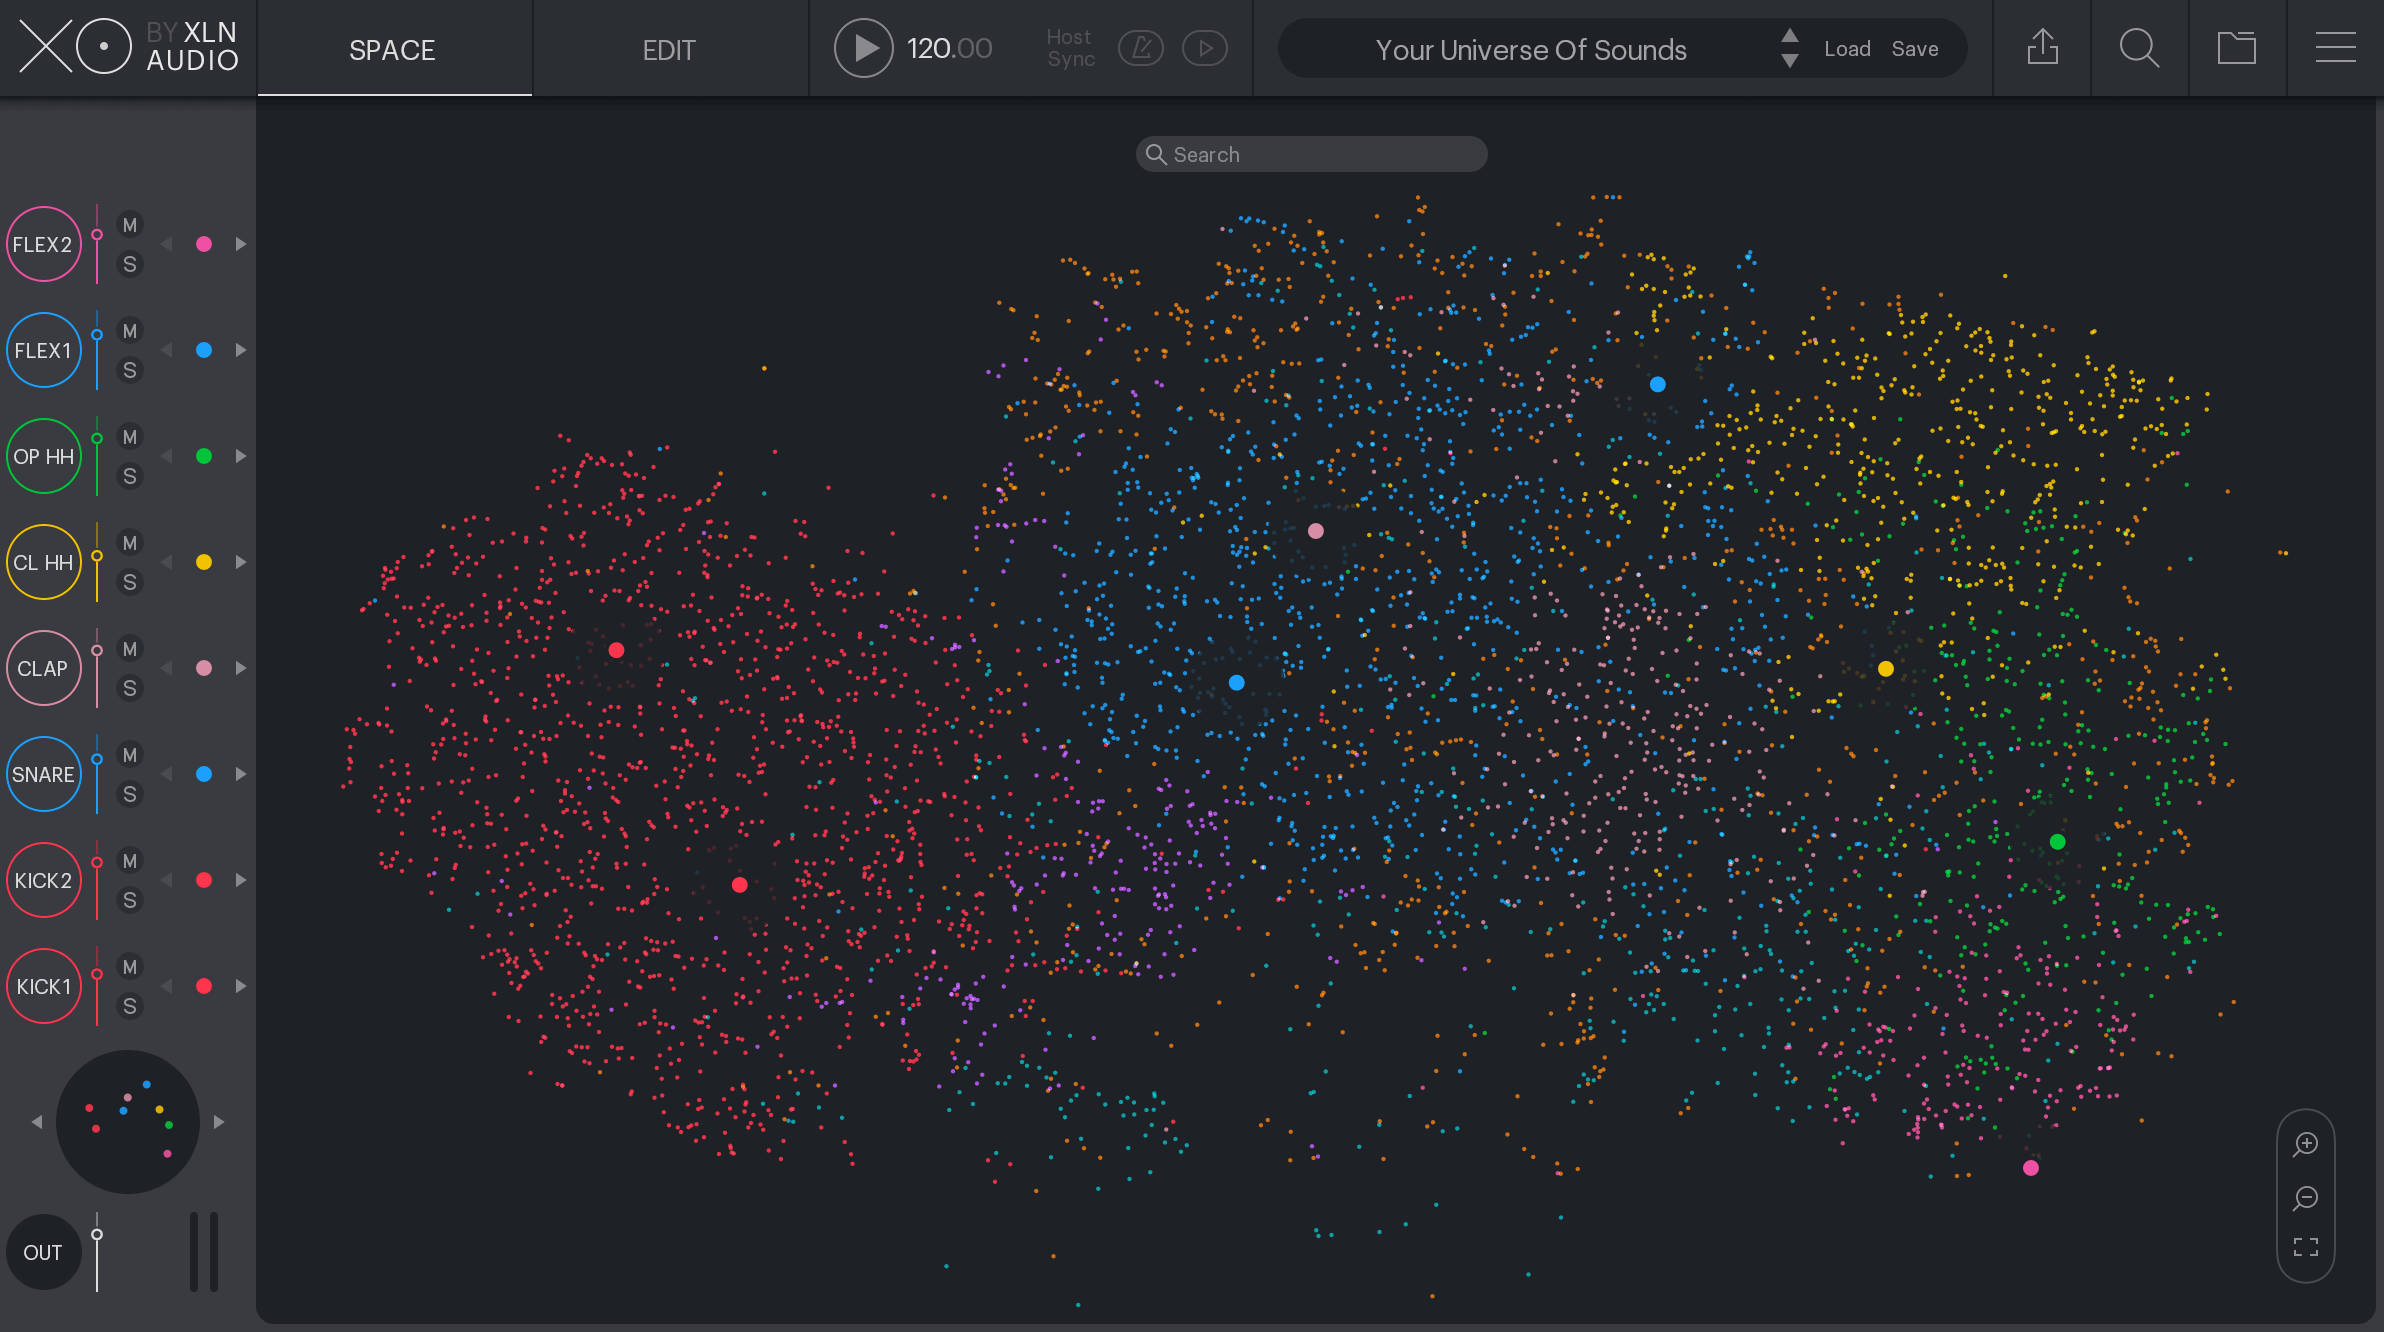This screenshot has height=1332, width=2384.
Task: Click zoom in on the sound space
Action: [x=2306, y=1144]
